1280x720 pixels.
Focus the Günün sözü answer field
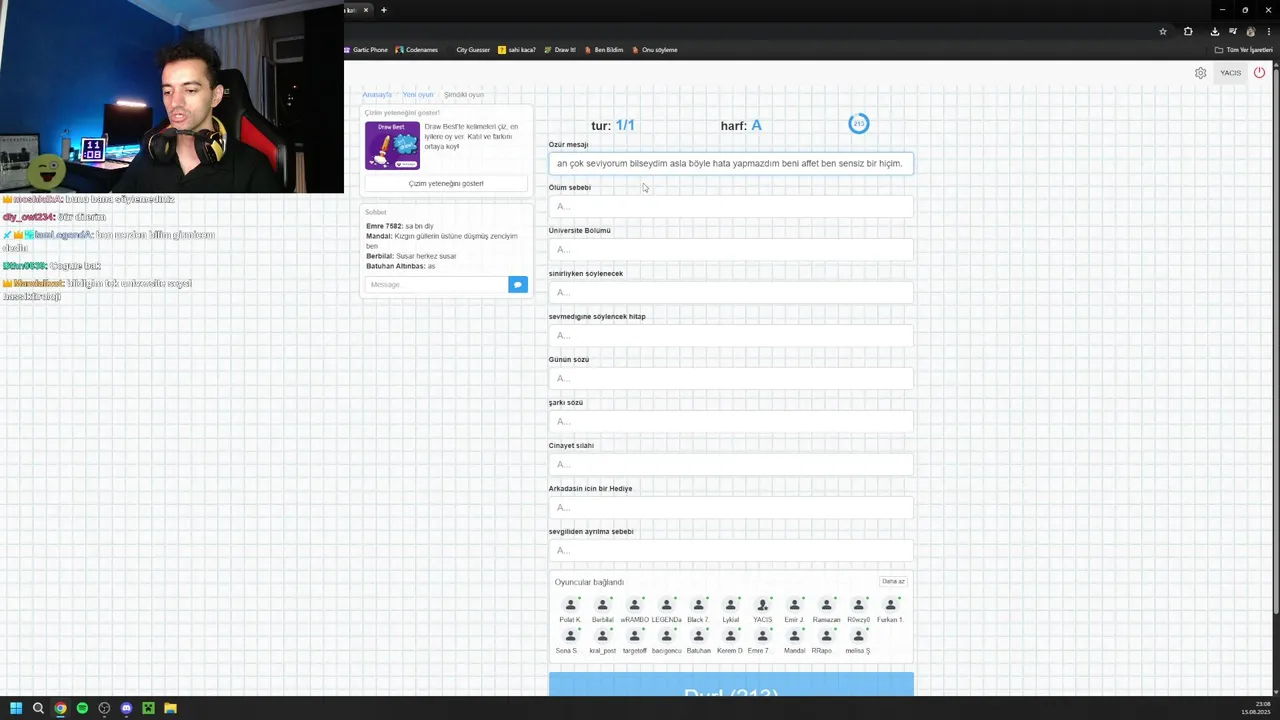click(731, 378)
